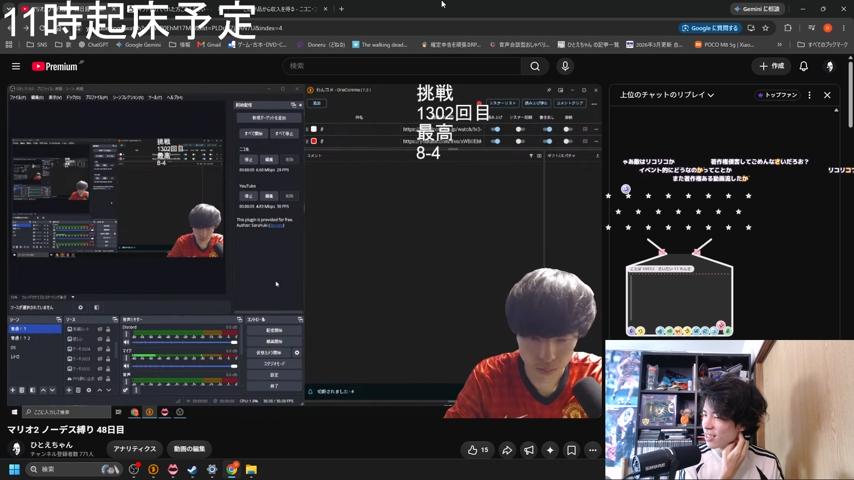This screenshot has width=854, height=480.
Task: Like the video with 15 likes
Action: click(478, 450)
